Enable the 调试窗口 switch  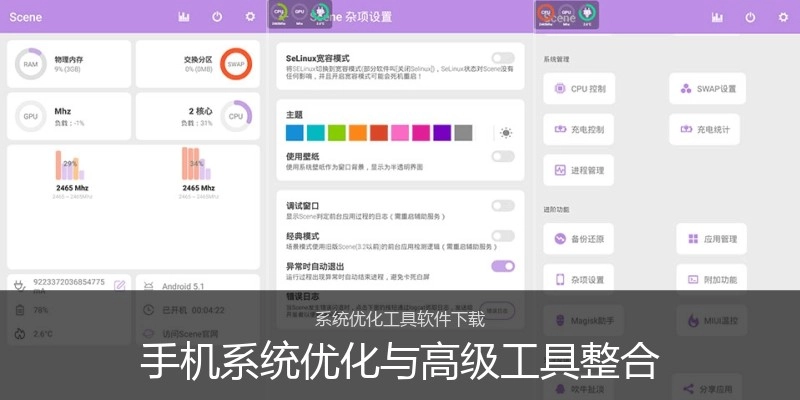pyautogui.click(x=503, y=206)
